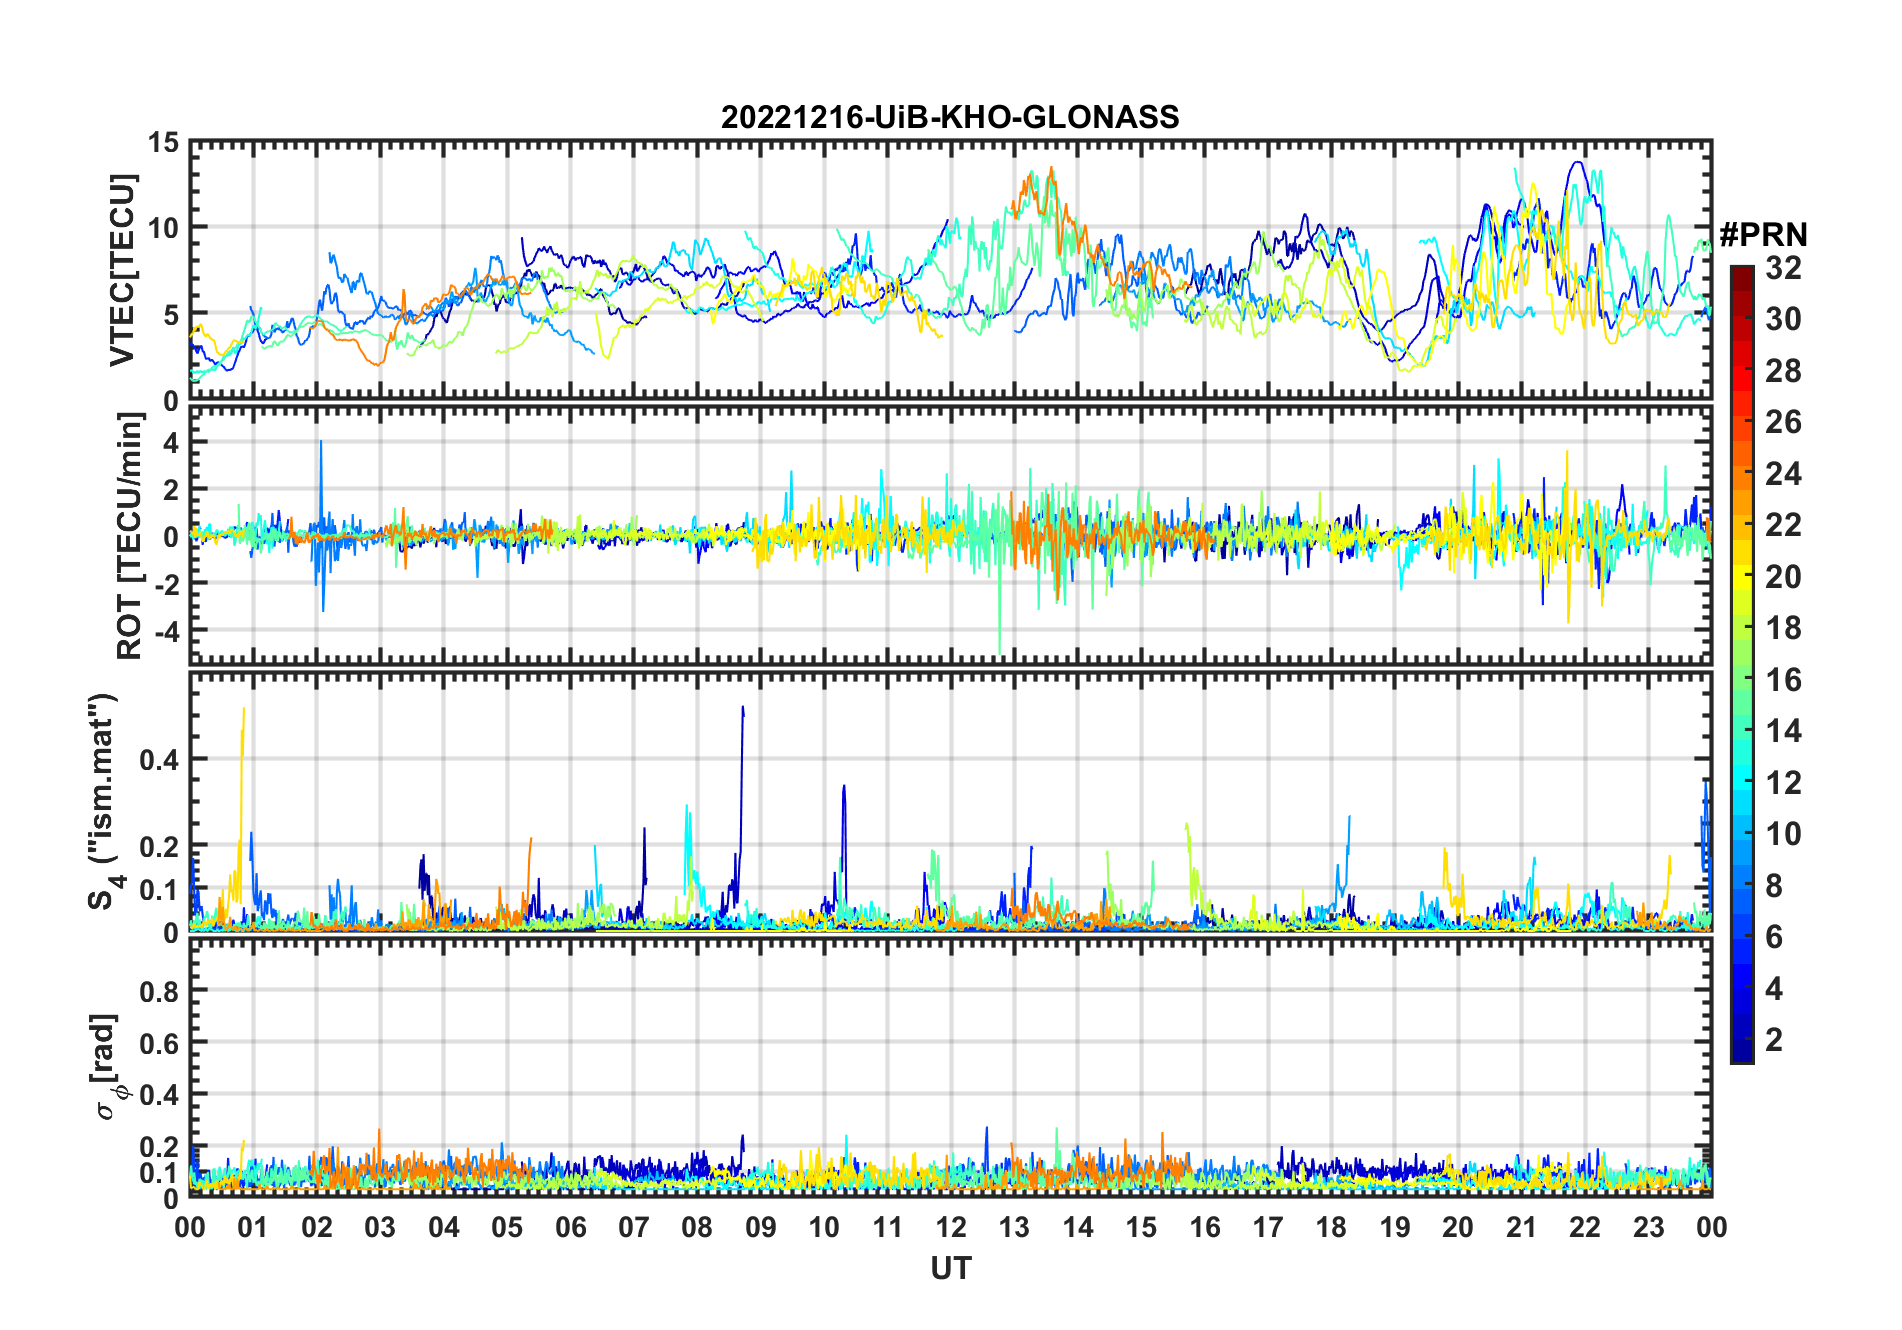Click inside the ROT plot panel
1902x1330 pixels.
pyautogui.click(x=950, y=535)
